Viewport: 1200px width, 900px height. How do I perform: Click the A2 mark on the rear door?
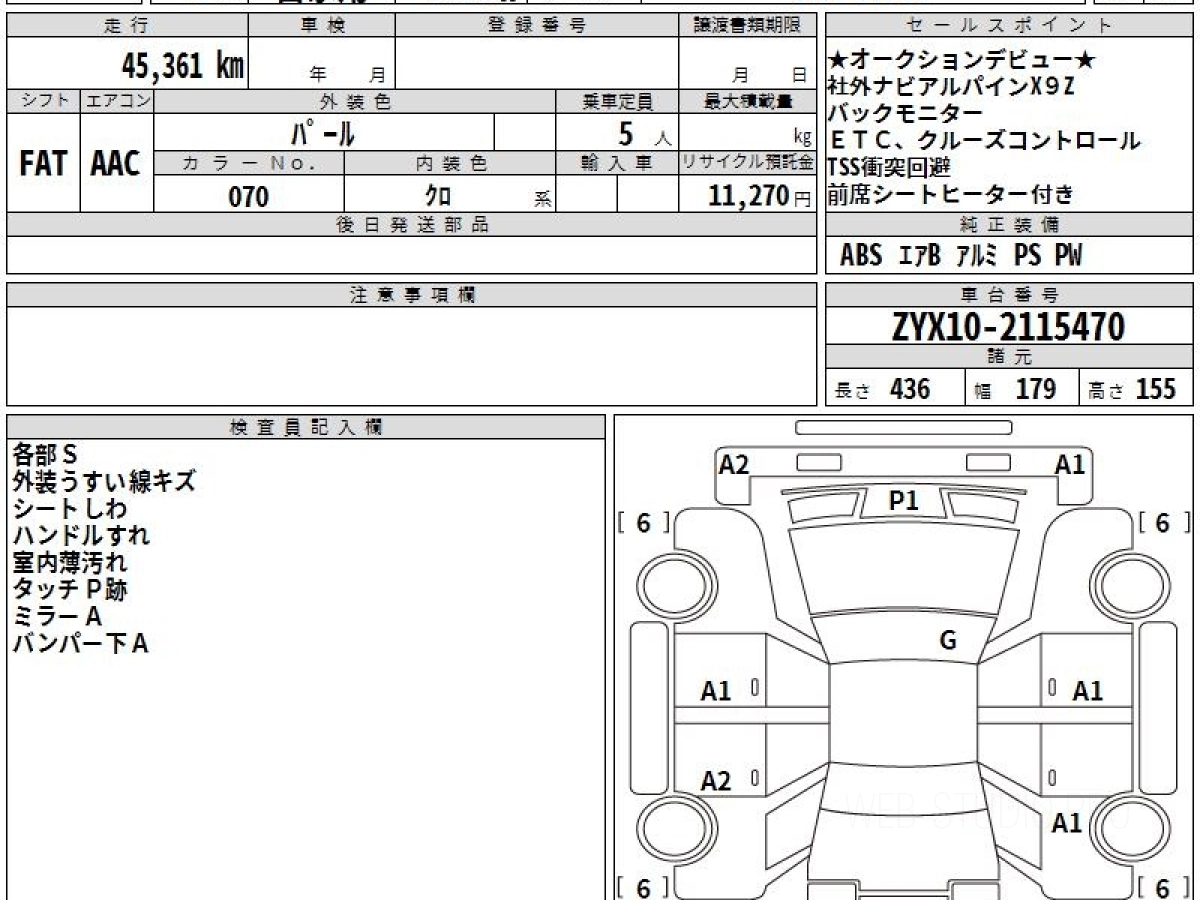(716, 781)
